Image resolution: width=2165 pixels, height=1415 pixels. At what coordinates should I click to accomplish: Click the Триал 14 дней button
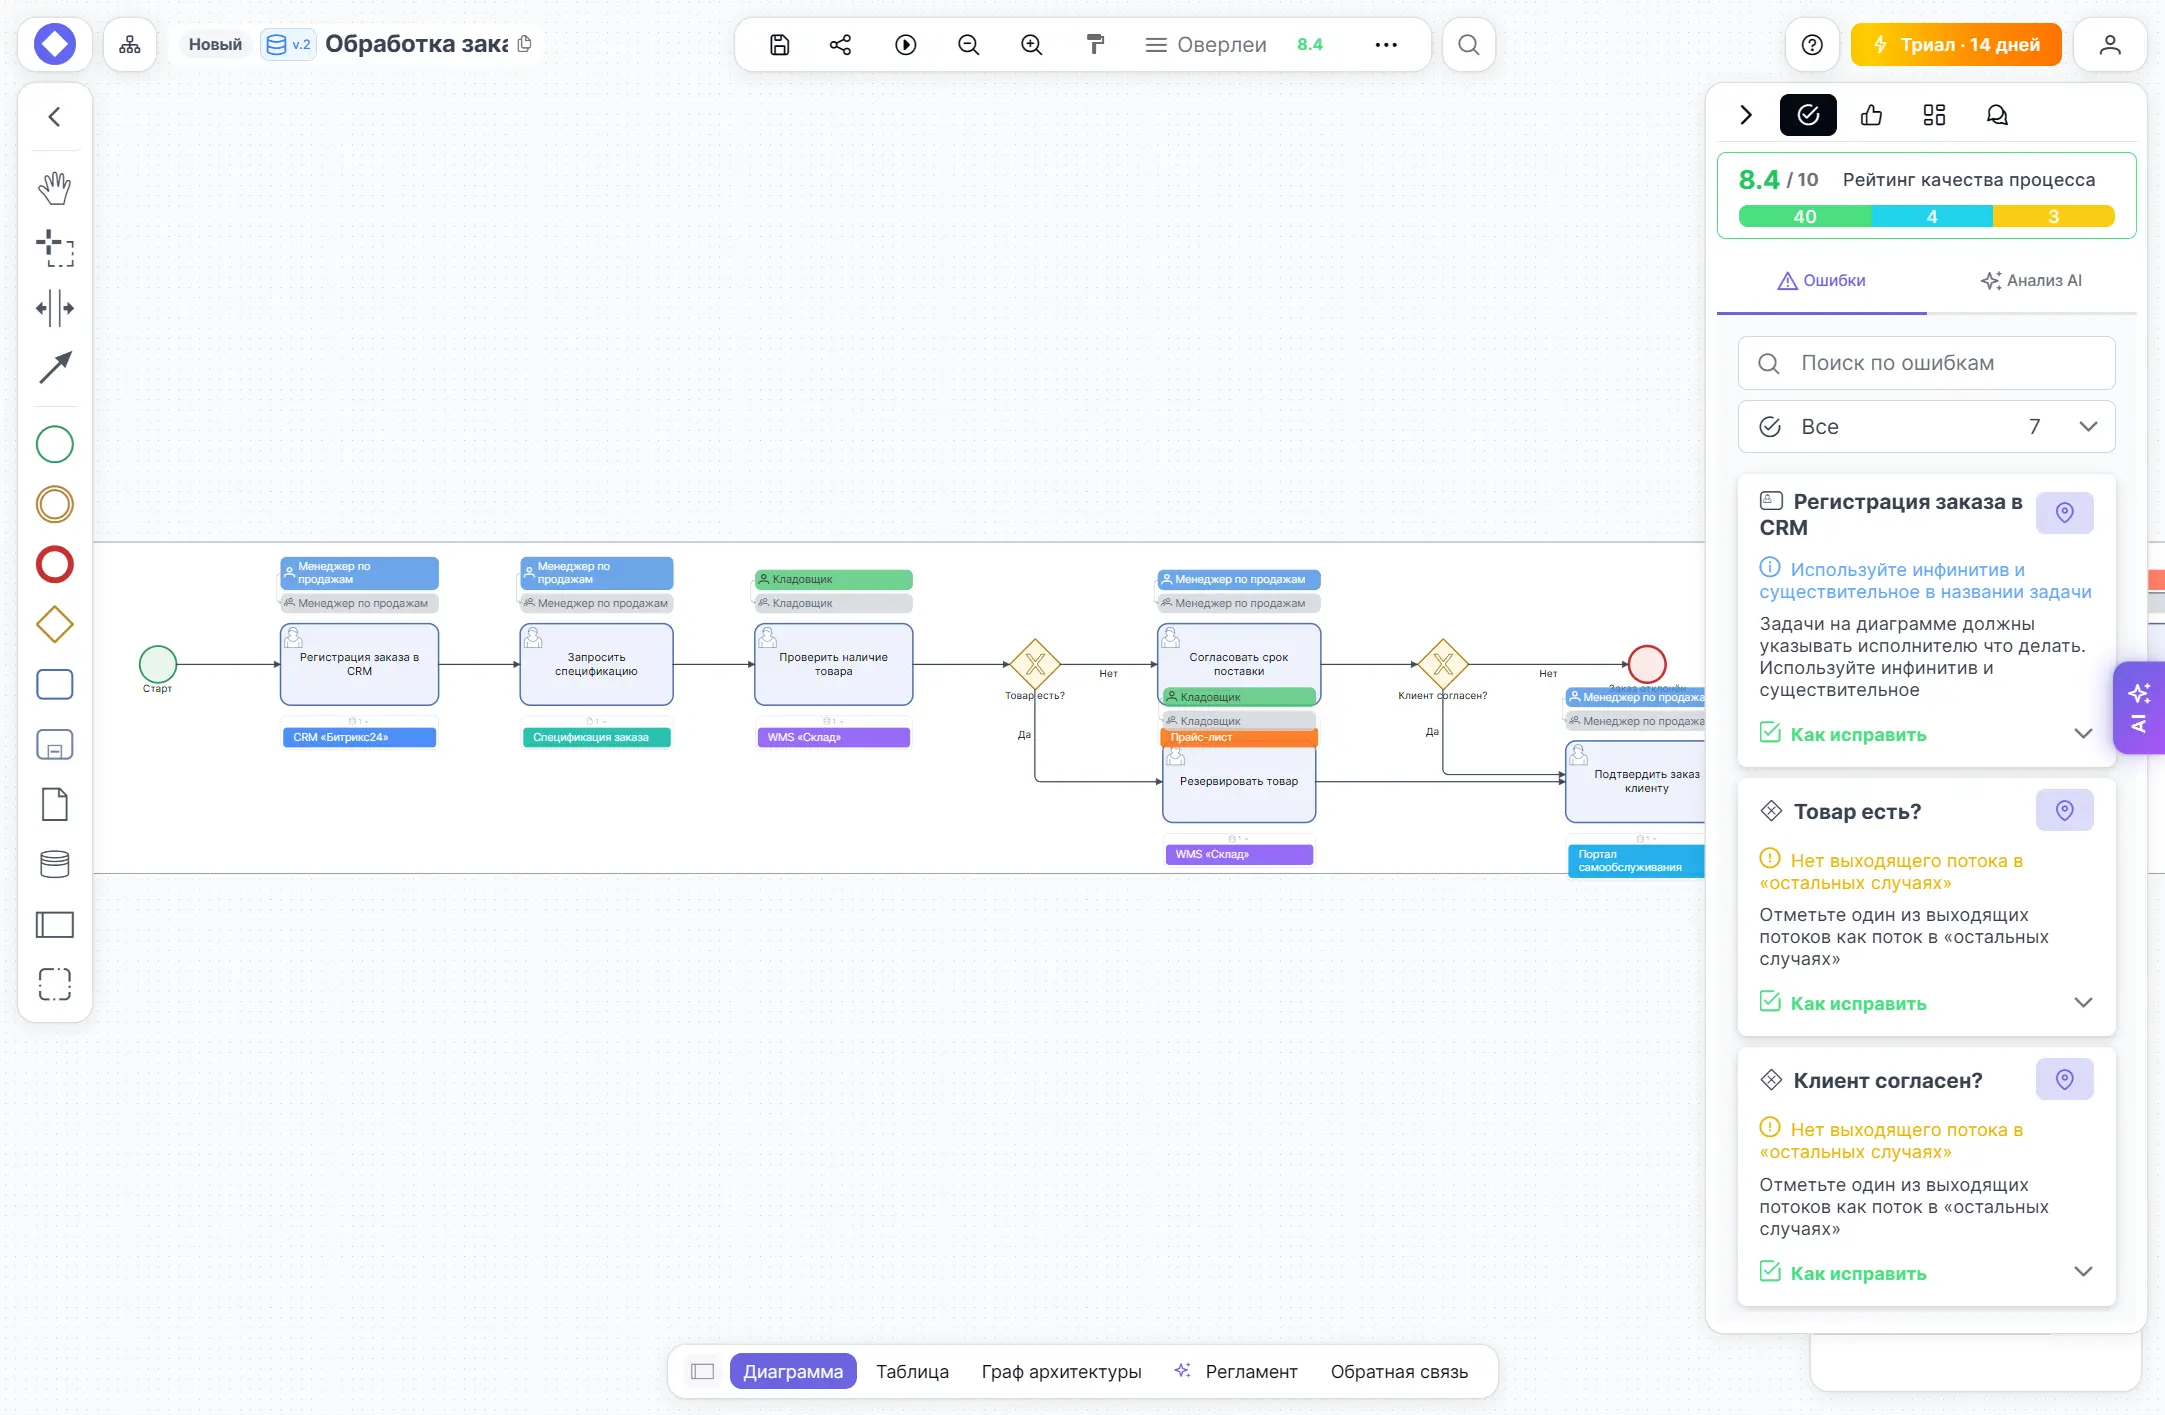(1956, 45)
